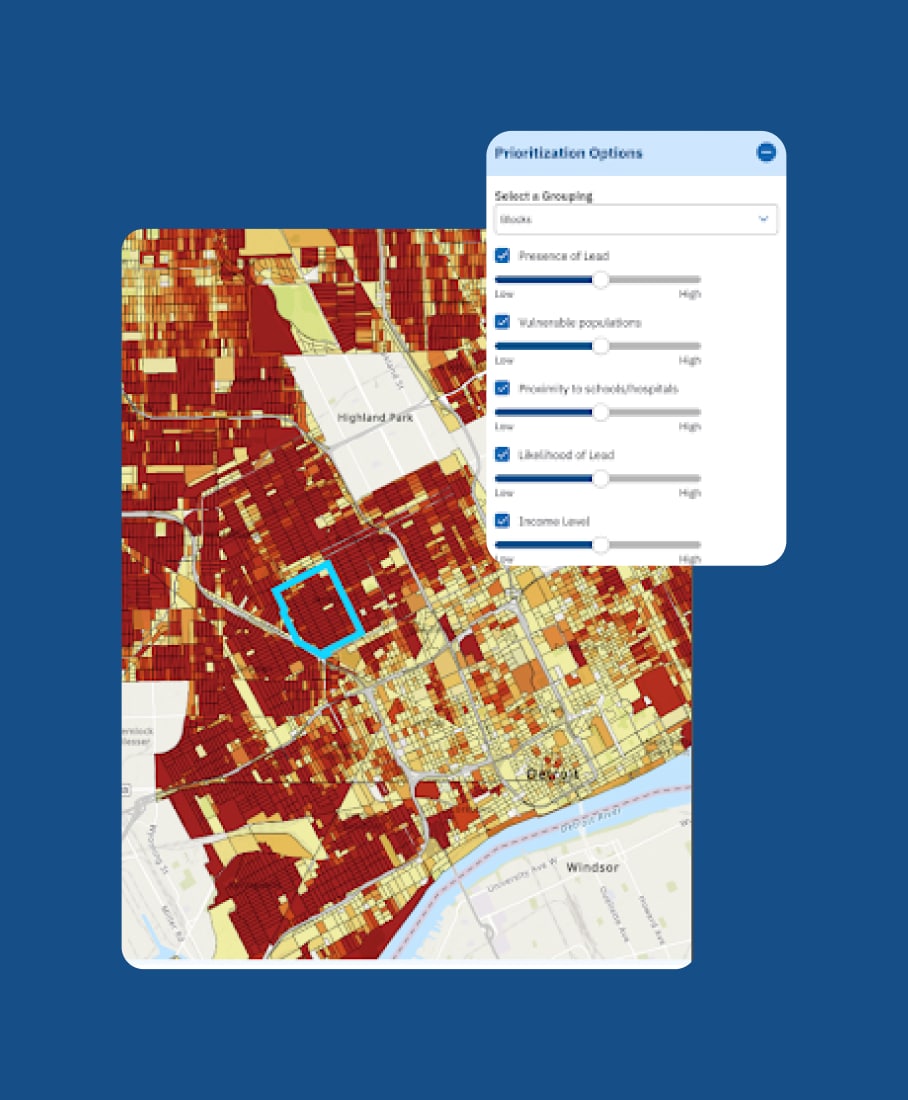Click the Prioritization Options panel title
908x1100 pixels.
tap(568, 153)
